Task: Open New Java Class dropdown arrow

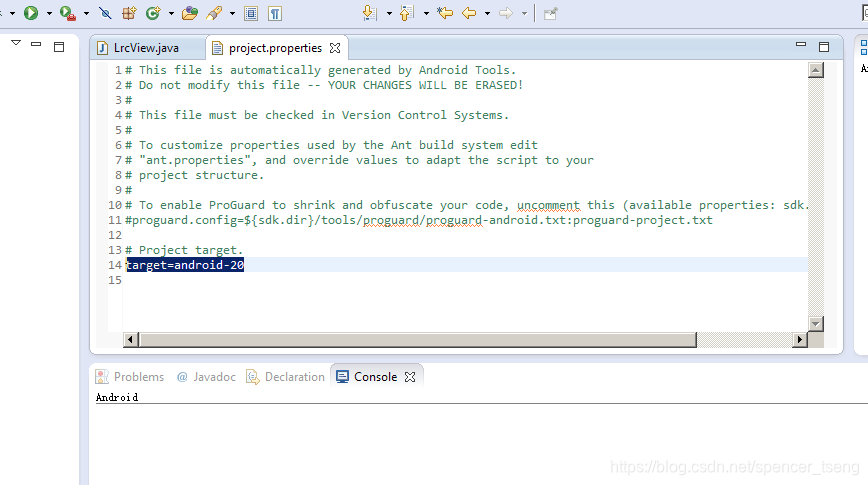Action: [x=171, y=13]
